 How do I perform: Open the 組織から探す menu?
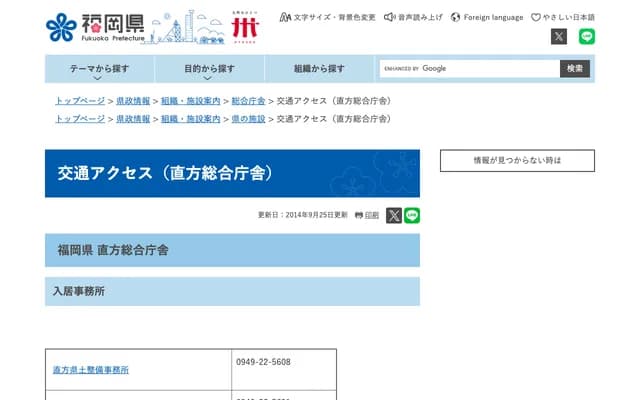(x=319, y=69)
